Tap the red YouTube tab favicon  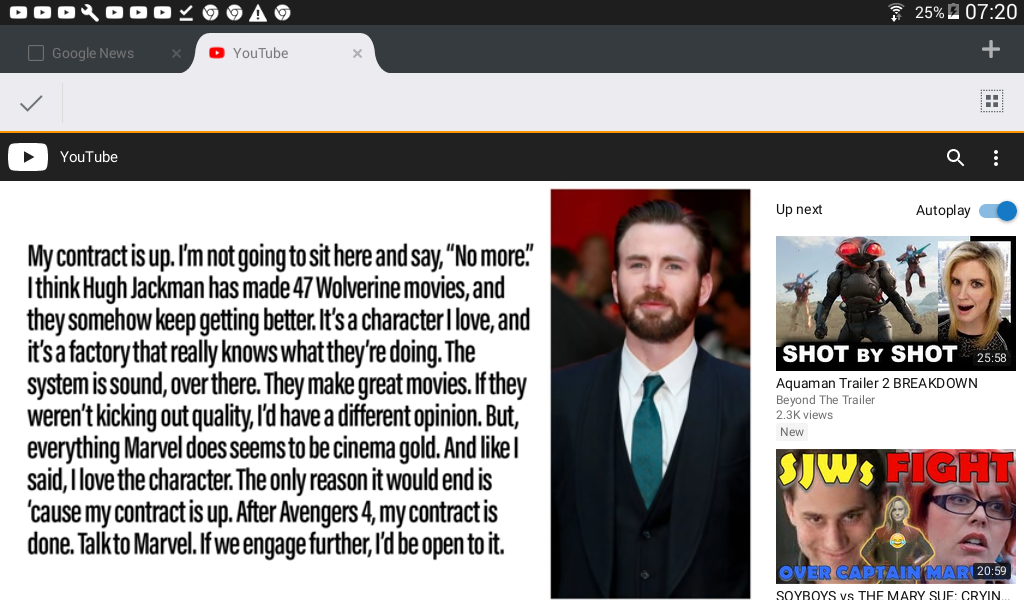(x=217, y=53)
